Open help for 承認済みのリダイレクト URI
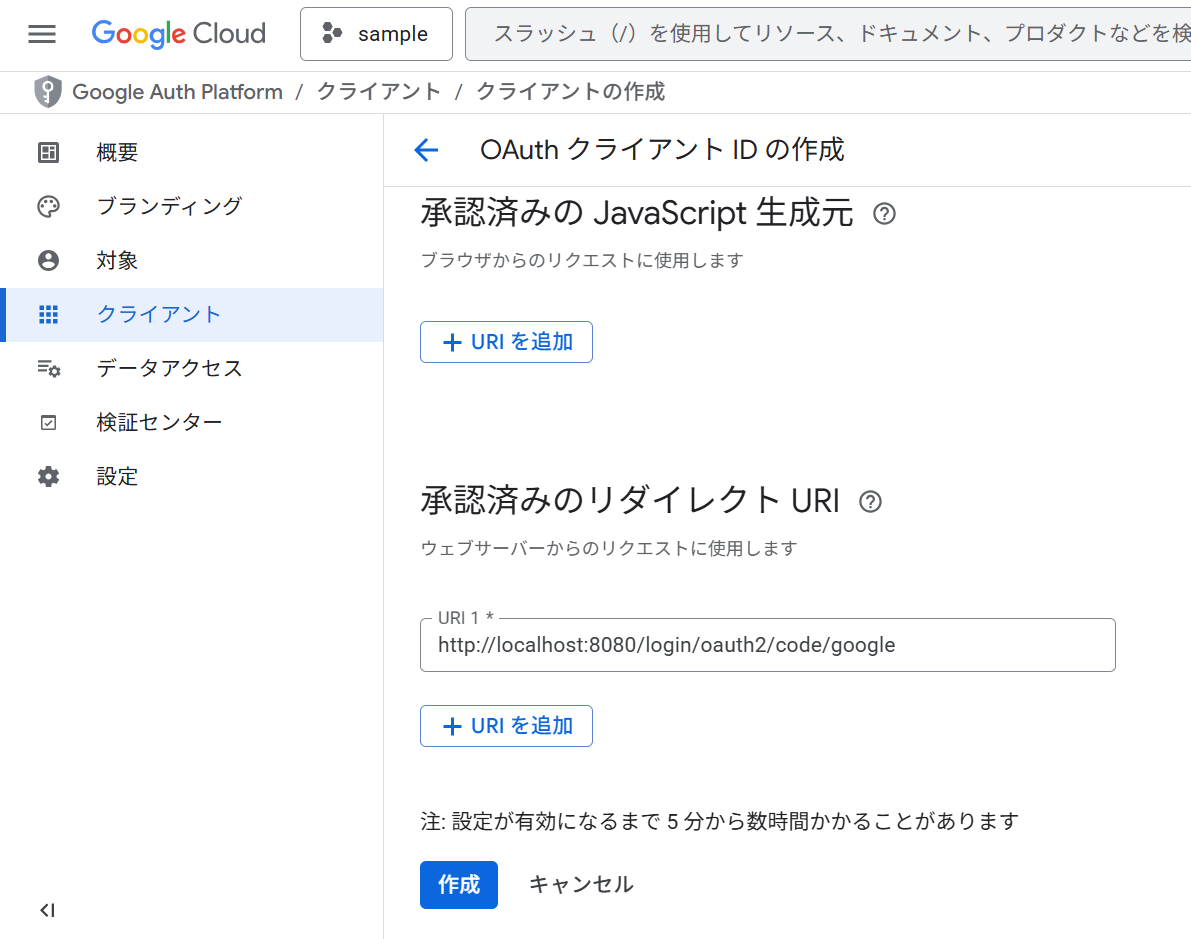 pos(870,502)
